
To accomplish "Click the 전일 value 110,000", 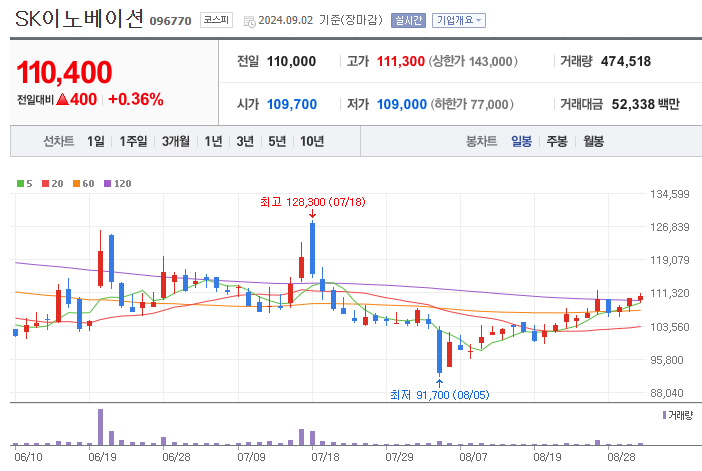I will (x=291, y=61).
